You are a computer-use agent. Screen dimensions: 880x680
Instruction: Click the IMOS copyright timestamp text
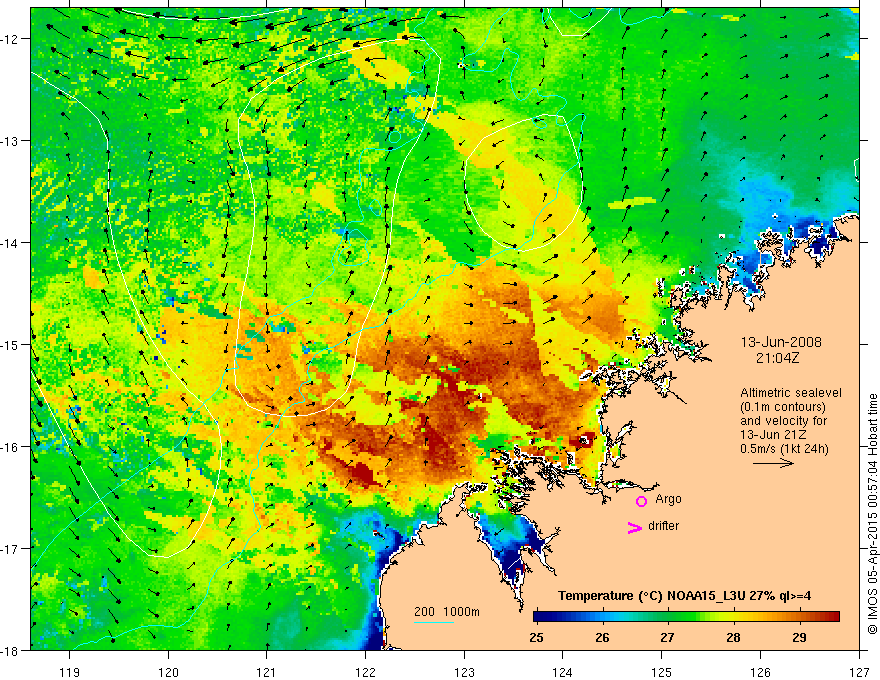pyautogui.click(x=872, y=514)
